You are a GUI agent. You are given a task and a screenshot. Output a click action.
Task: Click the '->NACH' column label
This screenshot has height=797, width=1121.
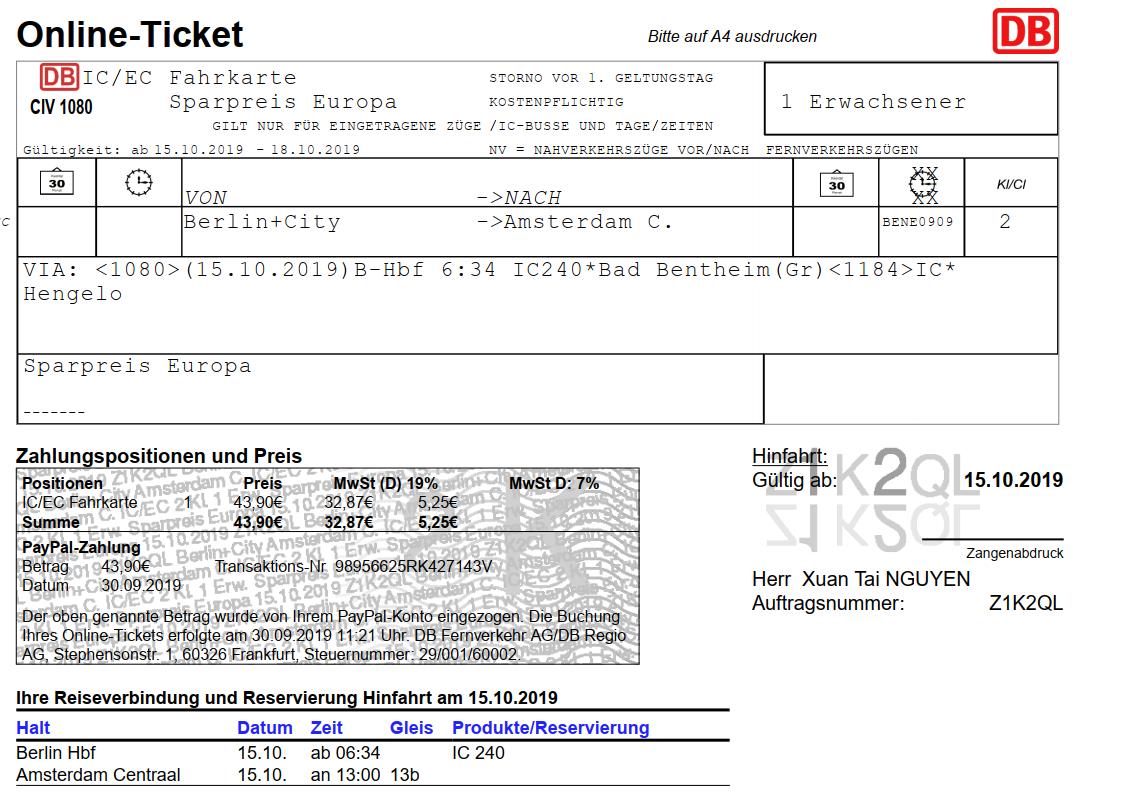[x=519, y=197]
